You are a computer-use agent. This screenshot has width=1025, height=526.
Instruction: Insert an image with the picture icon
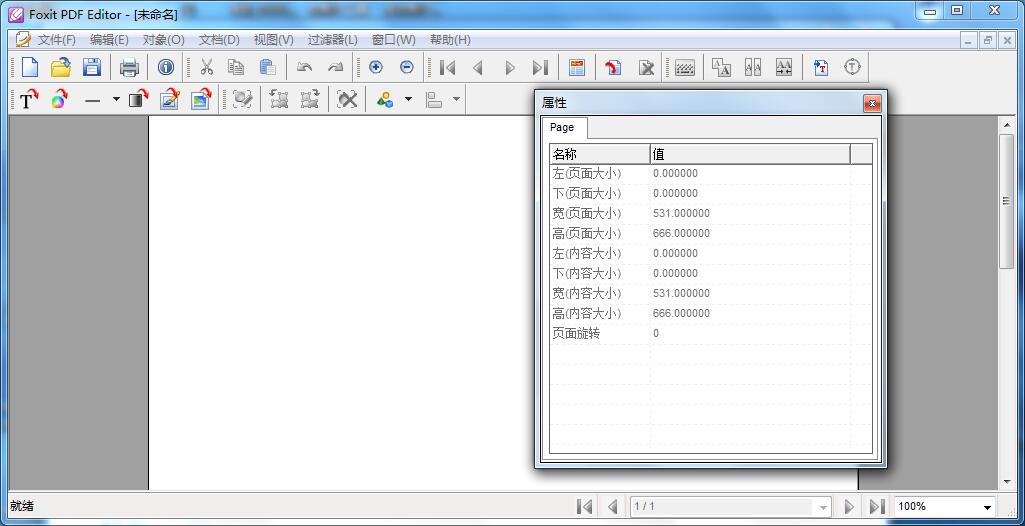[201, 100]
